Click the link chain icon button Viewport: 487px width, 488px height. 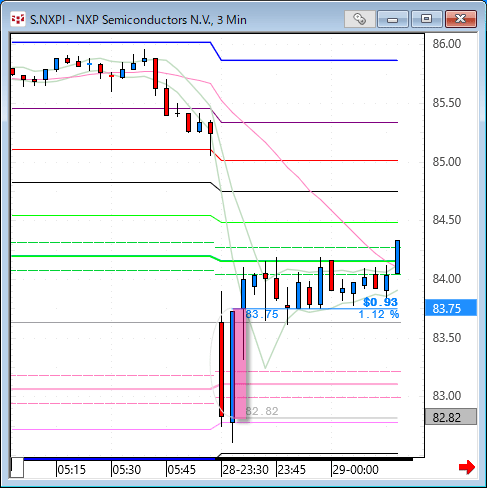[x=360, y=19]
